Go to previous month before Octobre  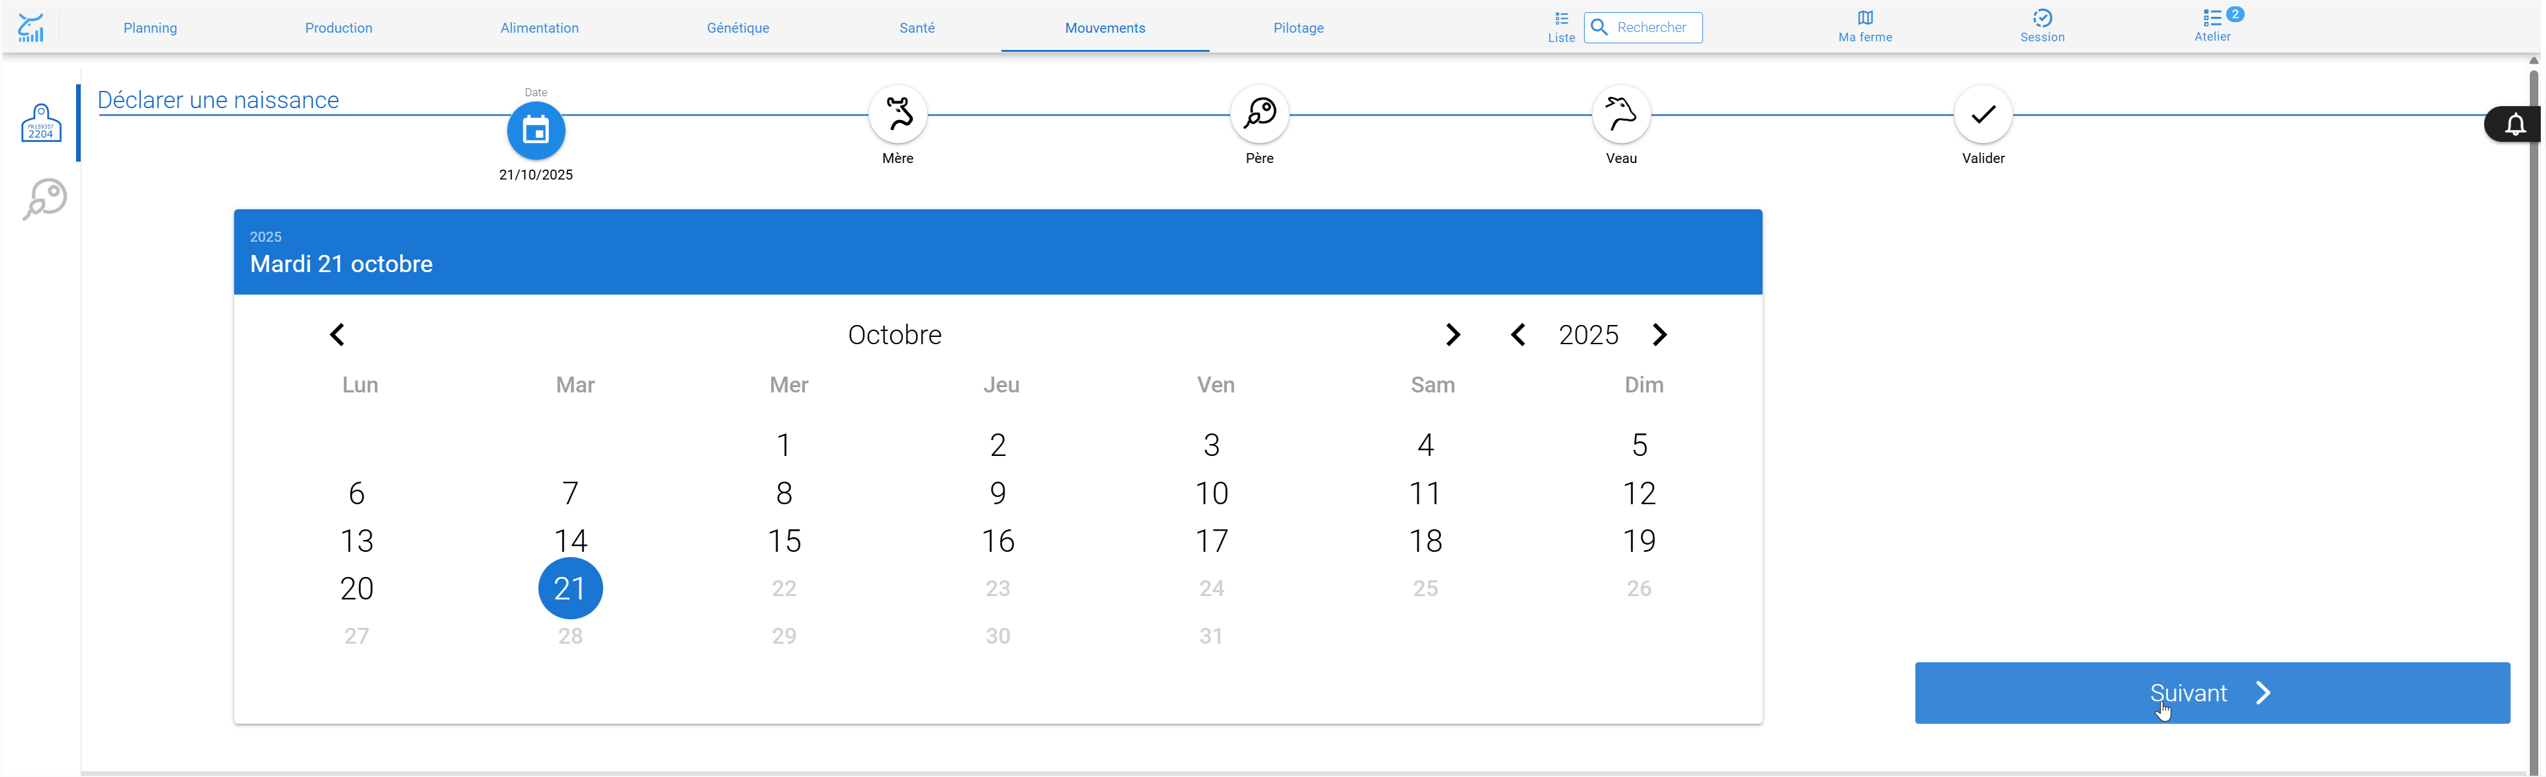coord(338,335)
